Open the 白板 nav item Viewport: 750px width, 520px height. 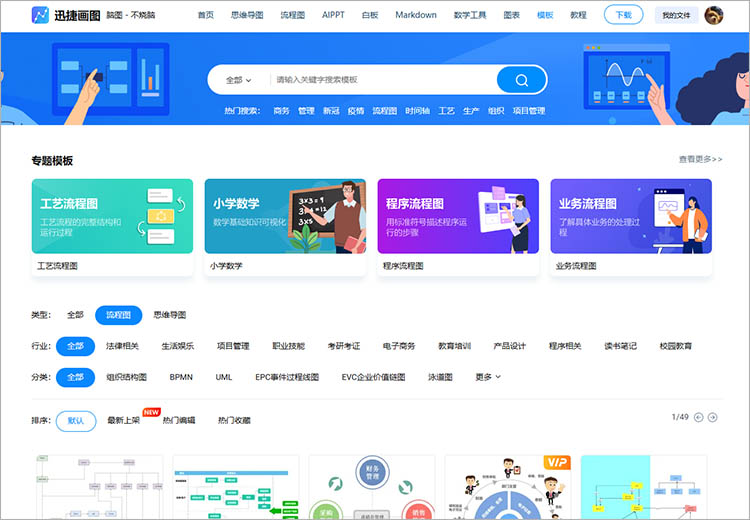370,15
